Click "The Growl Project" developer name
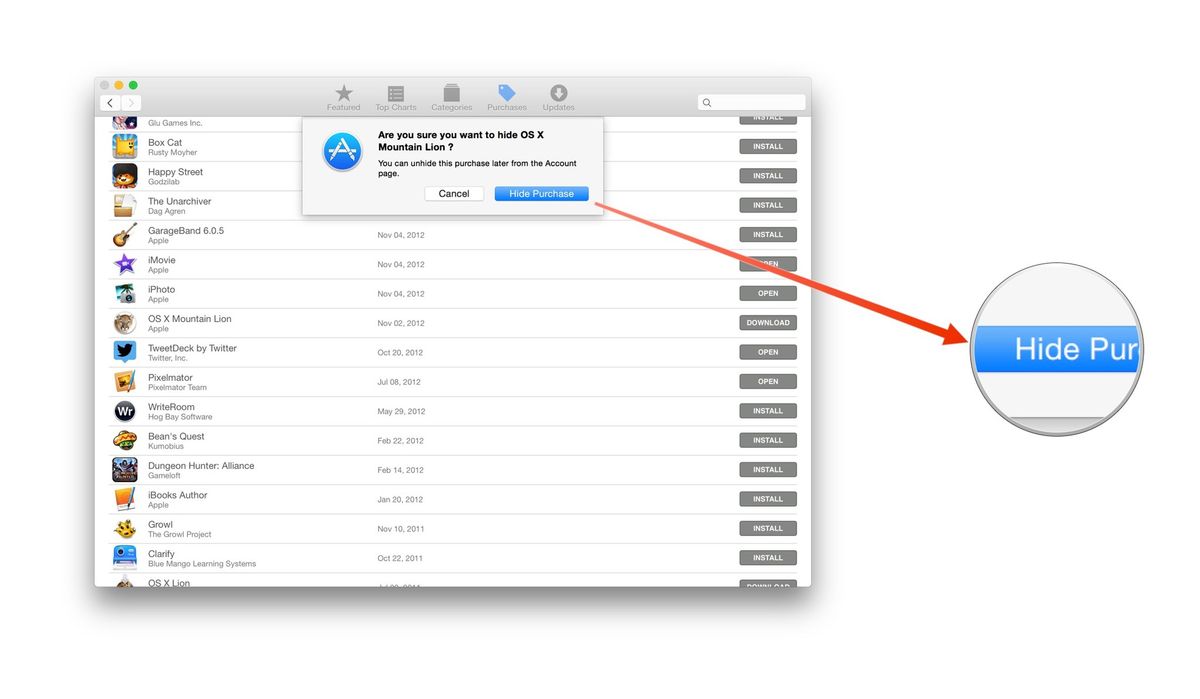The height and width of the screenshot is (699, 1200). (x=180, y=534)
